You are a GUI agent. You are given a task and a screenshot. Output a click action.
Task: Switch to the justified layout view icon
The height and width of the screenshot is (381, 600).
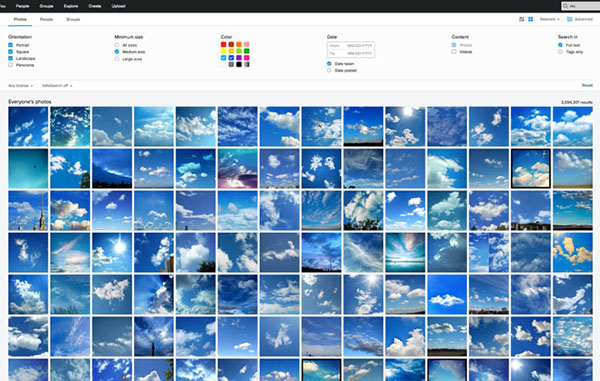point(522,19)
